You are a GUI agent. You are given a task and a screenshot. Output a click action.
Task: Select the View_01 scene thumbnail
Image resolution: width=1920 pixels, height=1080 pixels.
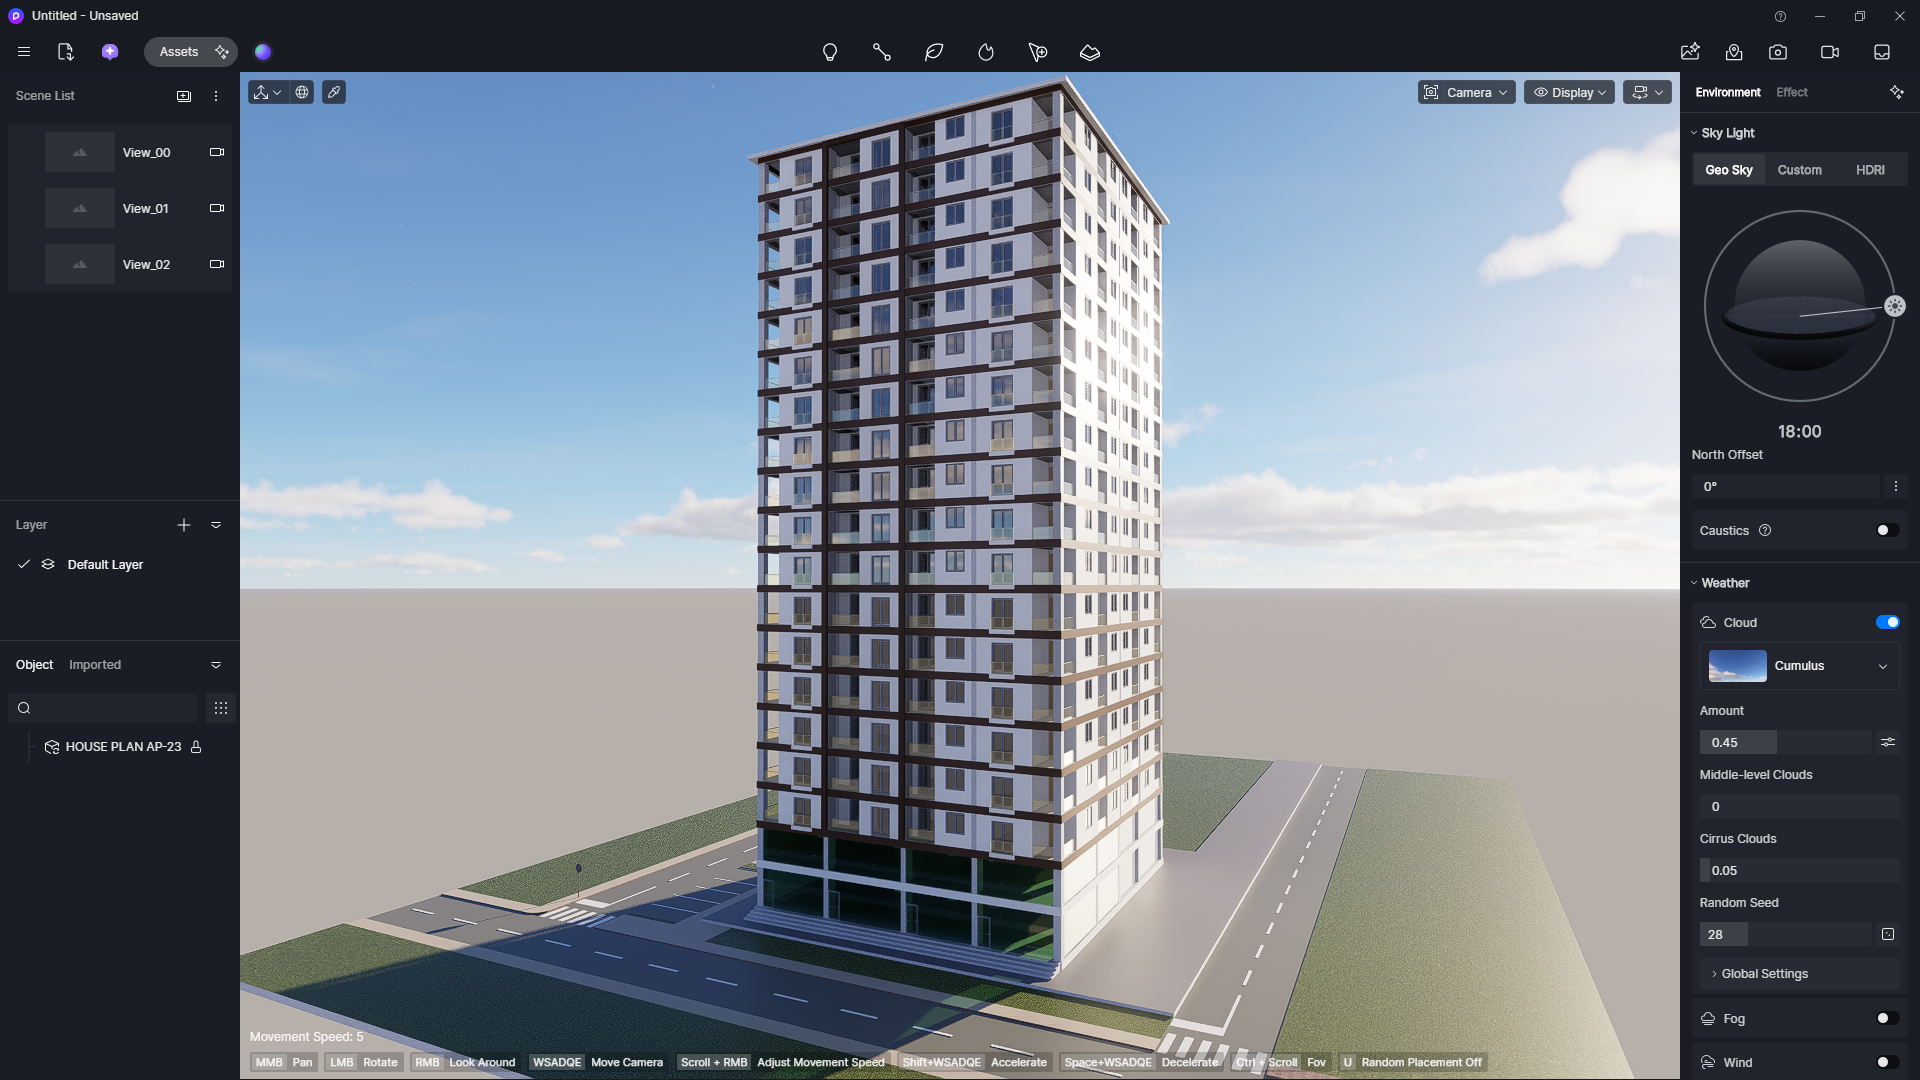[x=80, y=208]
